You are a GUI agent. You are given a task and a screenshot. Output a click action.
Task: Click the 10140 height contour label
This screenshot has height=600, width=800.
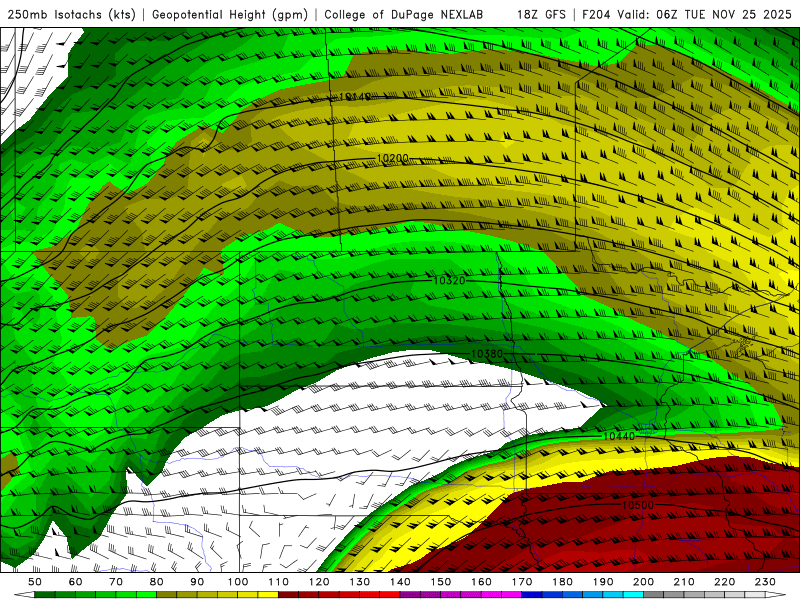pos(355,96)
